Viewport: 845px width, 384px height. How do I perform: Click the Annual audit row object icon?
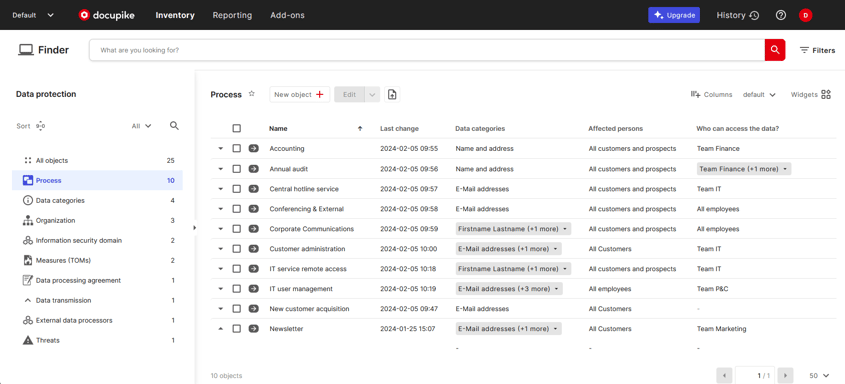click(x=253, y=169)
